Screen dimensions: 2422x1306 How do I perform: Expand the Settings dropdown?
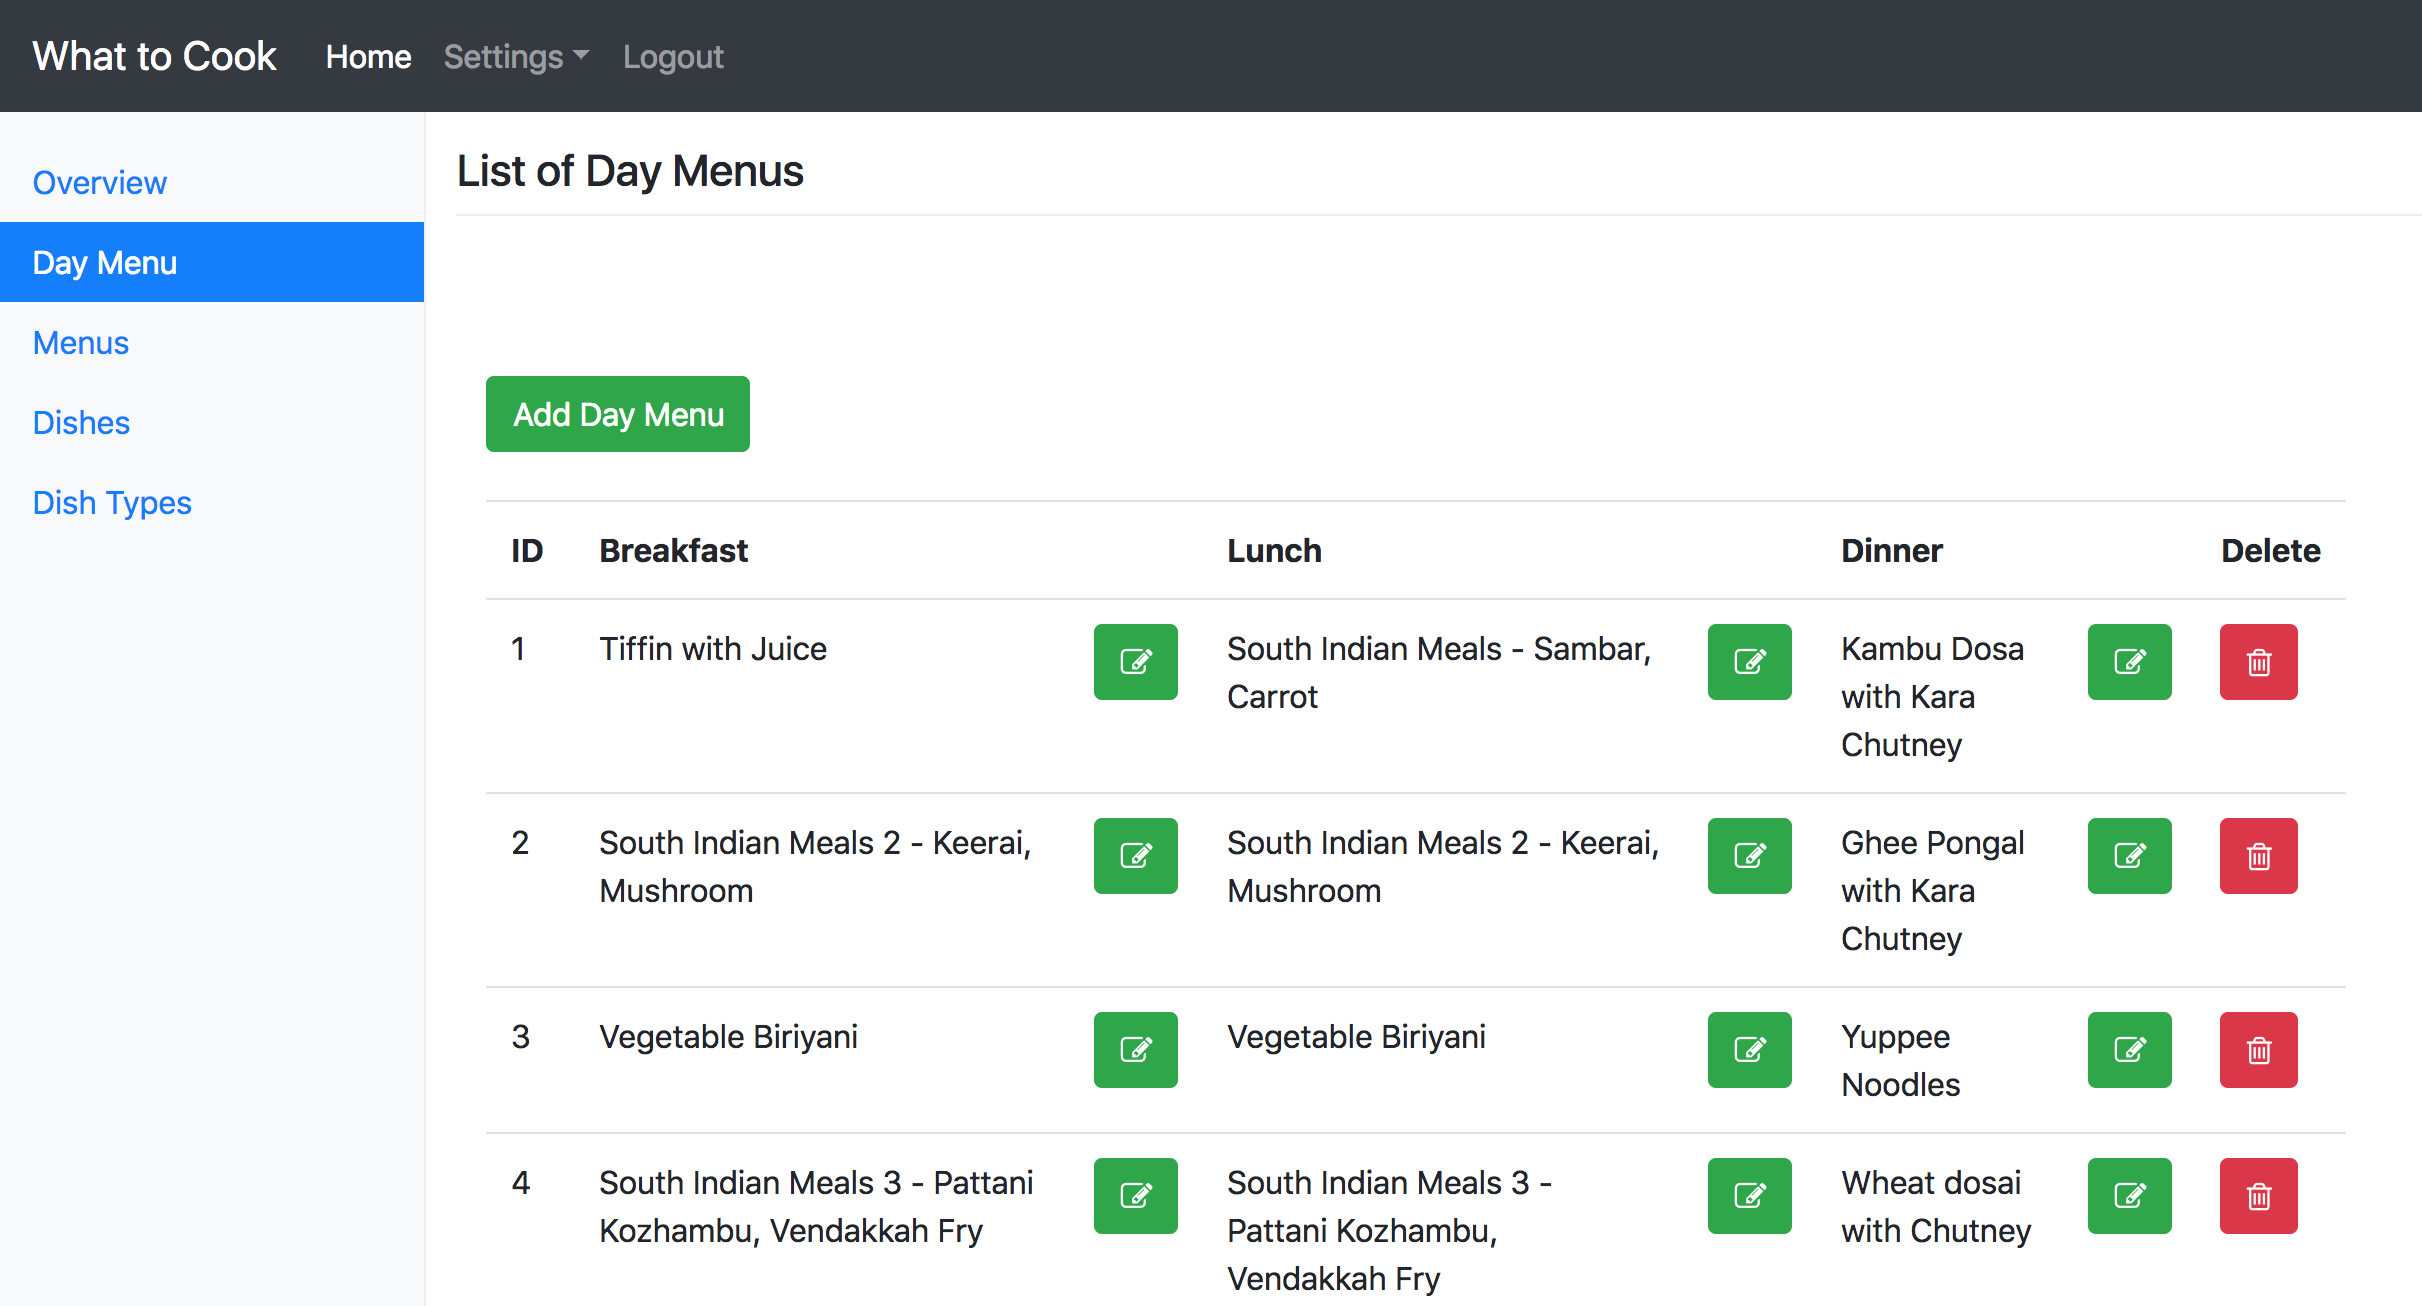click(x=516, y=57)
